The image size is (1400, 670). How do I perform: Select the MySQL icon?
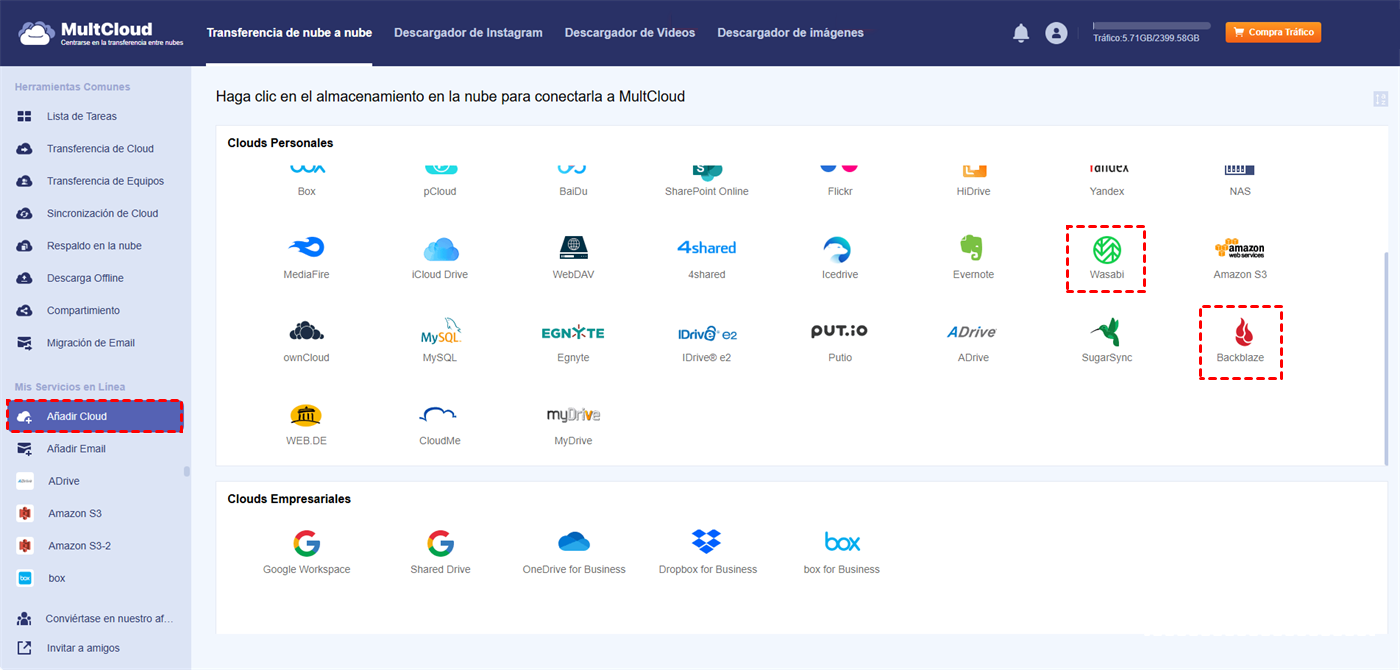click(440, 331)
